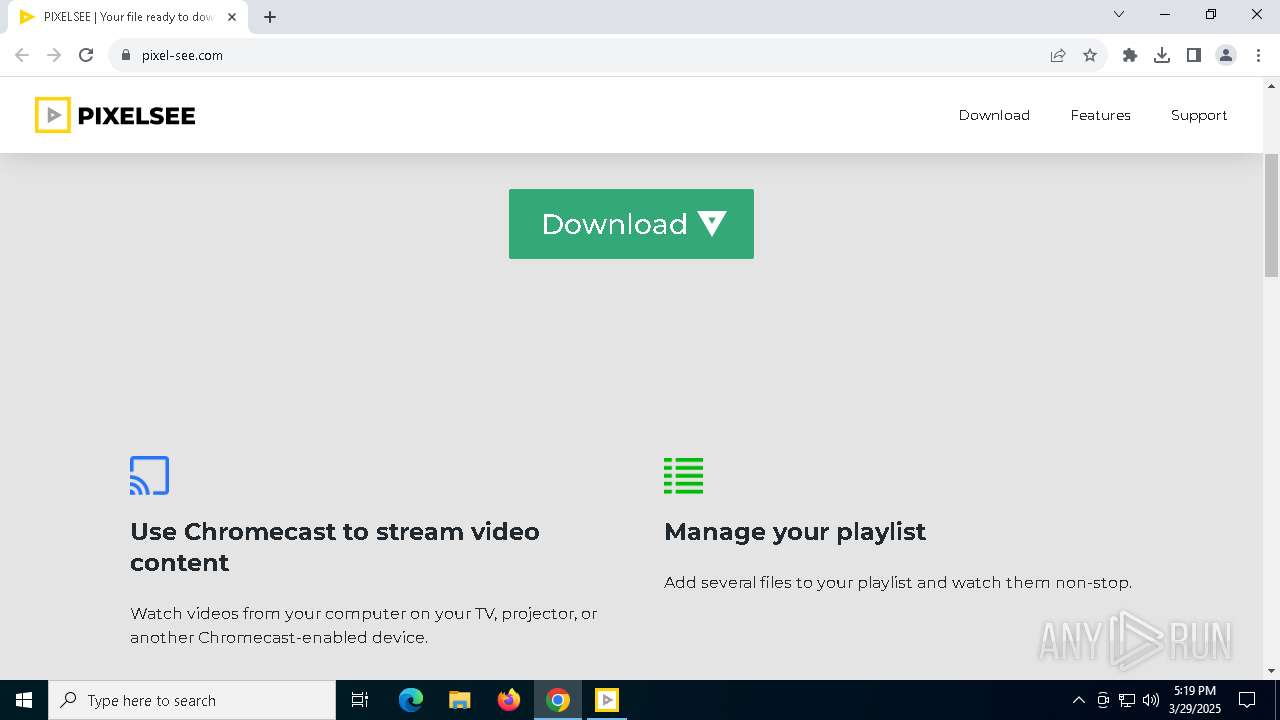The height and width of the screenshot is (720, 1280).
Task: Switch to Chrome on taskbar
Action: 558,700
